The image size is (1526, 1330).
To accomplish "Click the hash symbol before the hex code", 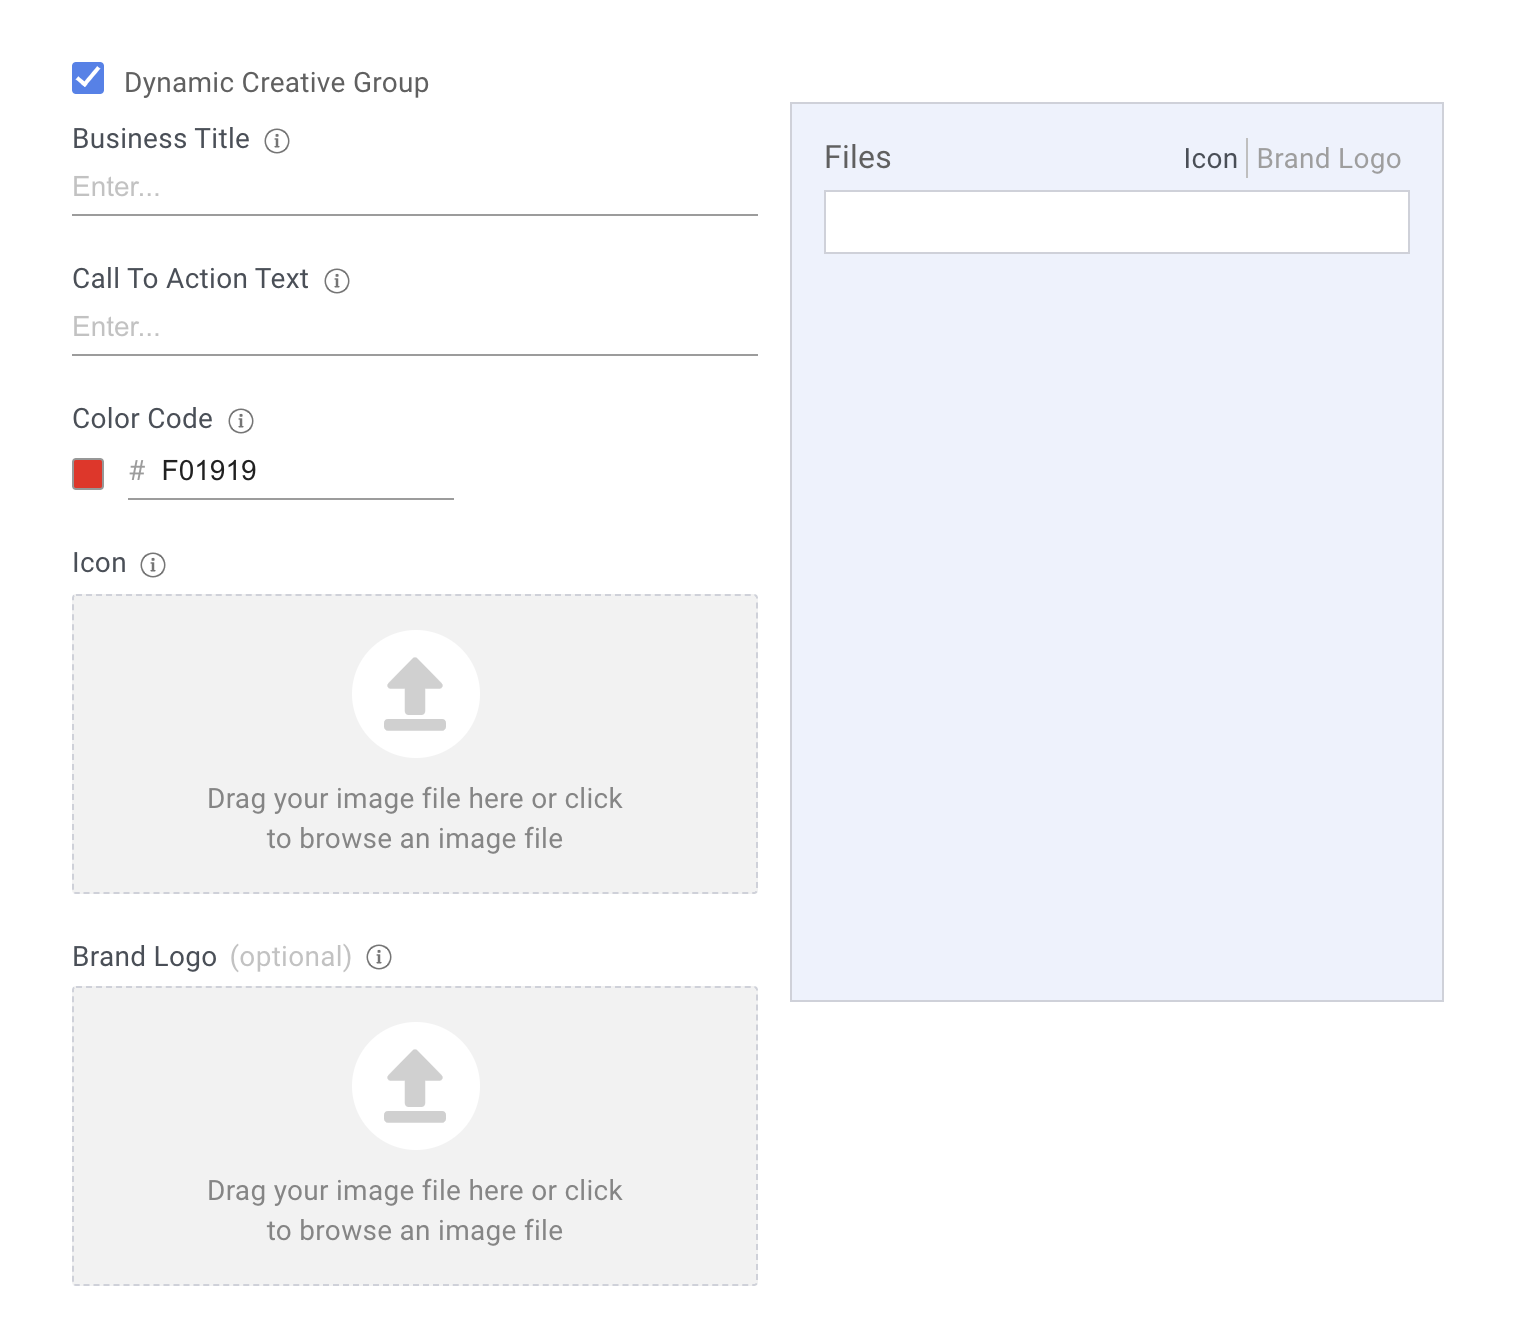I will point(138,471).
